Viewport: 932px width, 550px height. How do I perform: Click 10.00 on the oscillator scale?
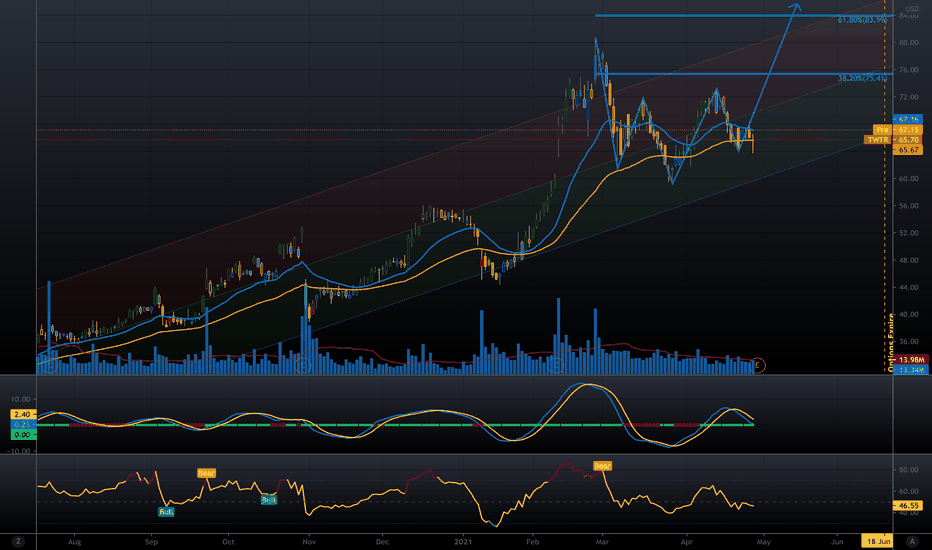20,400
